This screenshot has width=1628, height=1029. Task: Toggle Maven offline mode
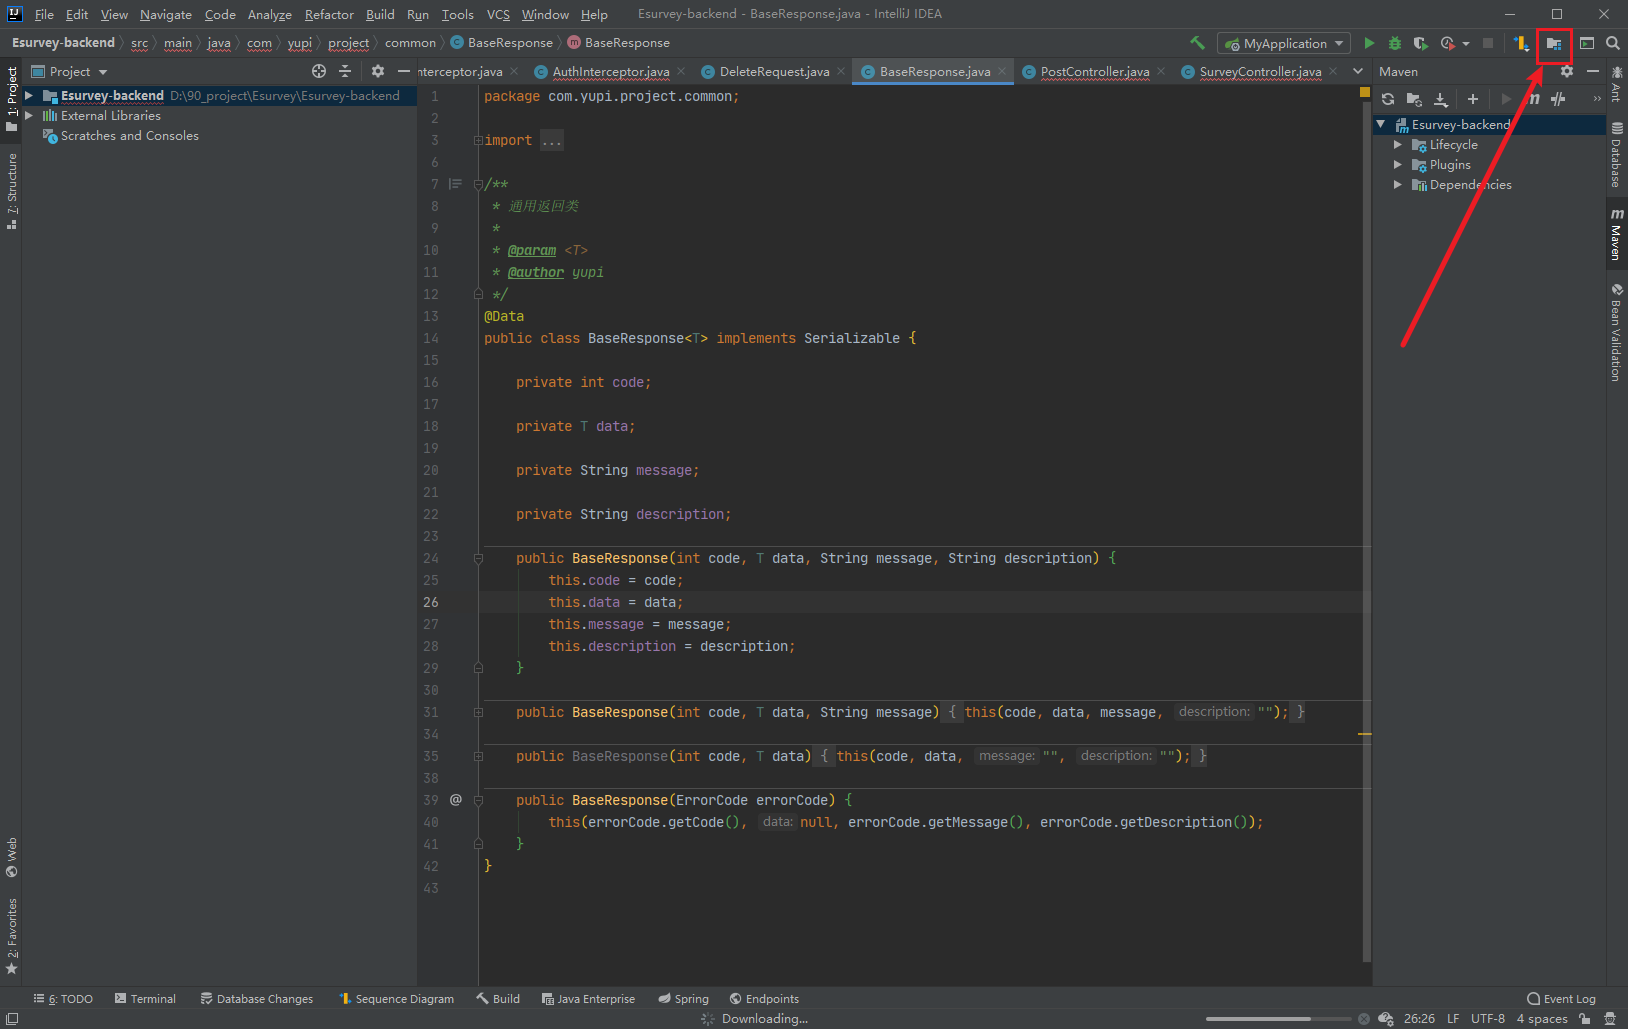1558,99
